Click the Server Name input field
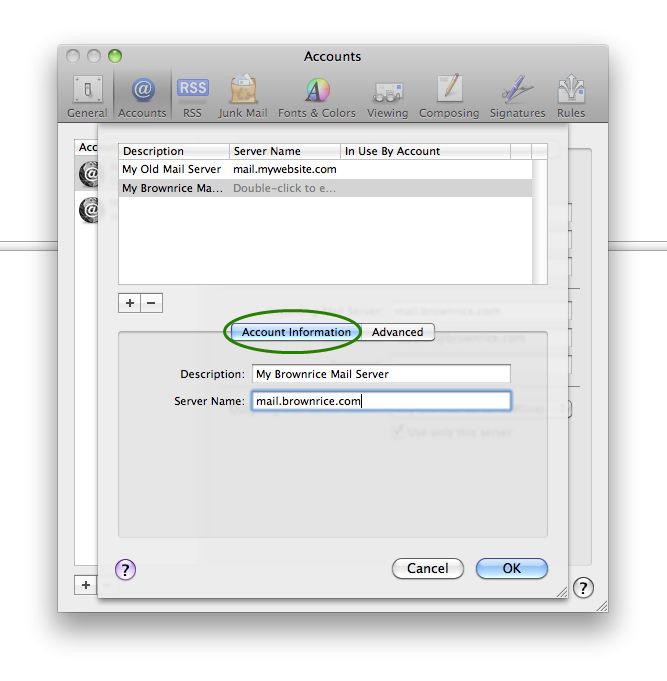 click(x=381, y=401)
